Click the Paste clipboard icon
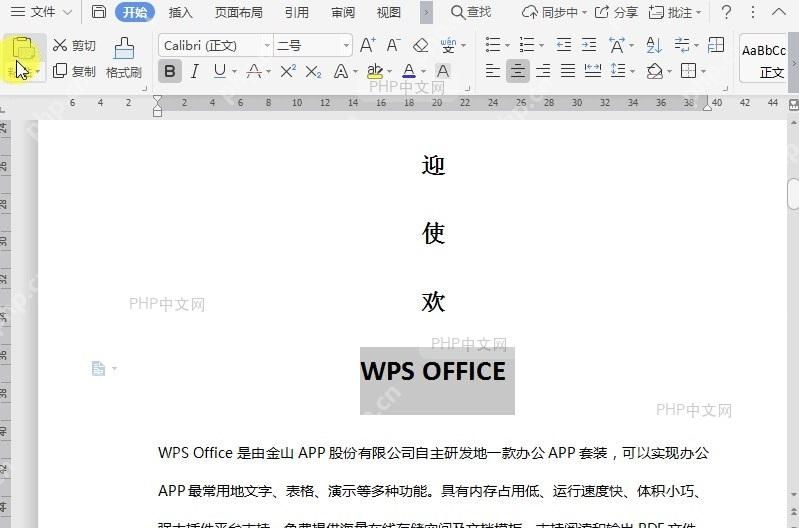The image size is (799, 528). point(23,49)
